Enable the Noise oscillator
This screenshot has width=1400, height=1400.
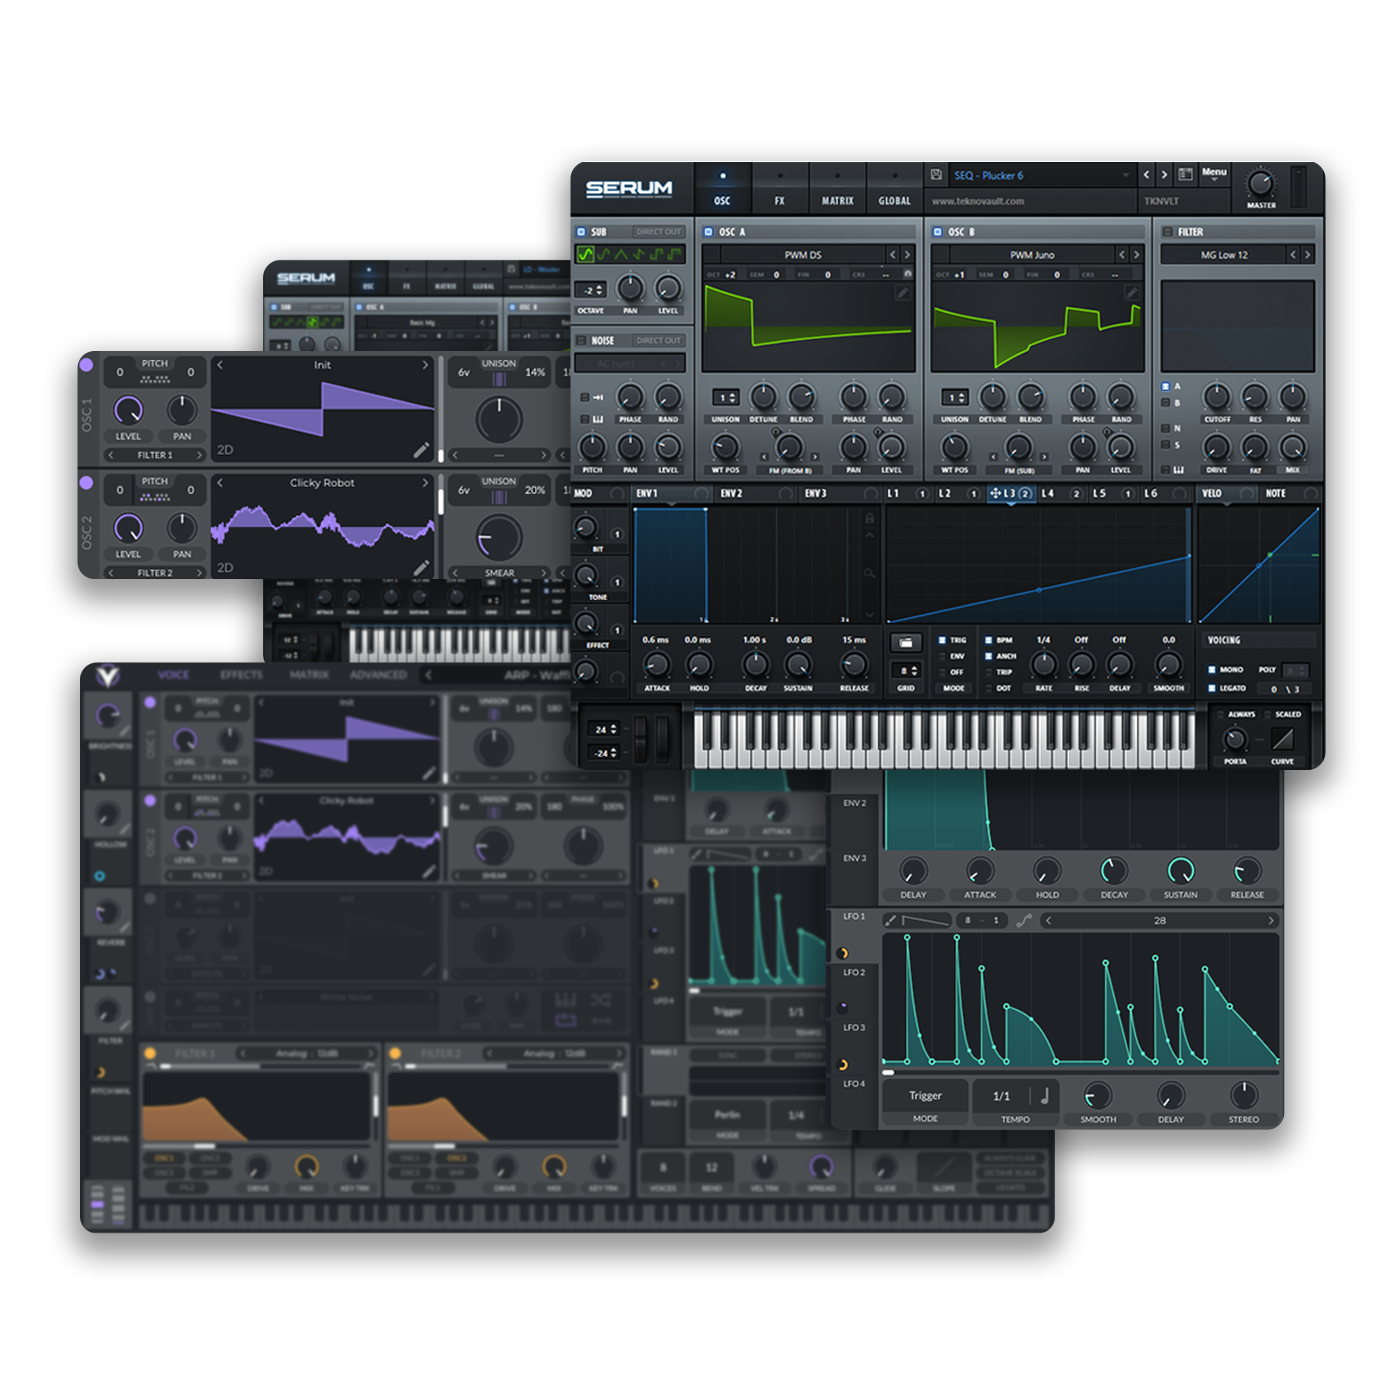tap(581, 341)
